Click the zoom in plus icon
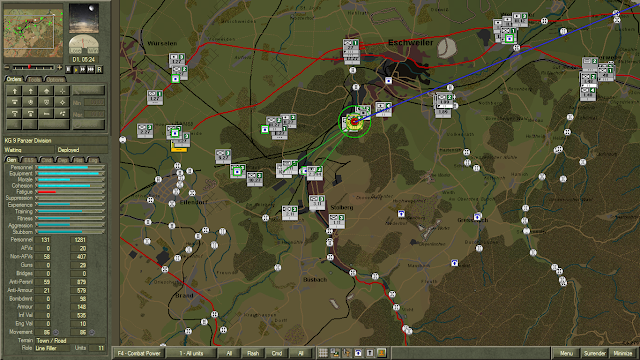The image size is (640, 360). click(x=60, y=67)
